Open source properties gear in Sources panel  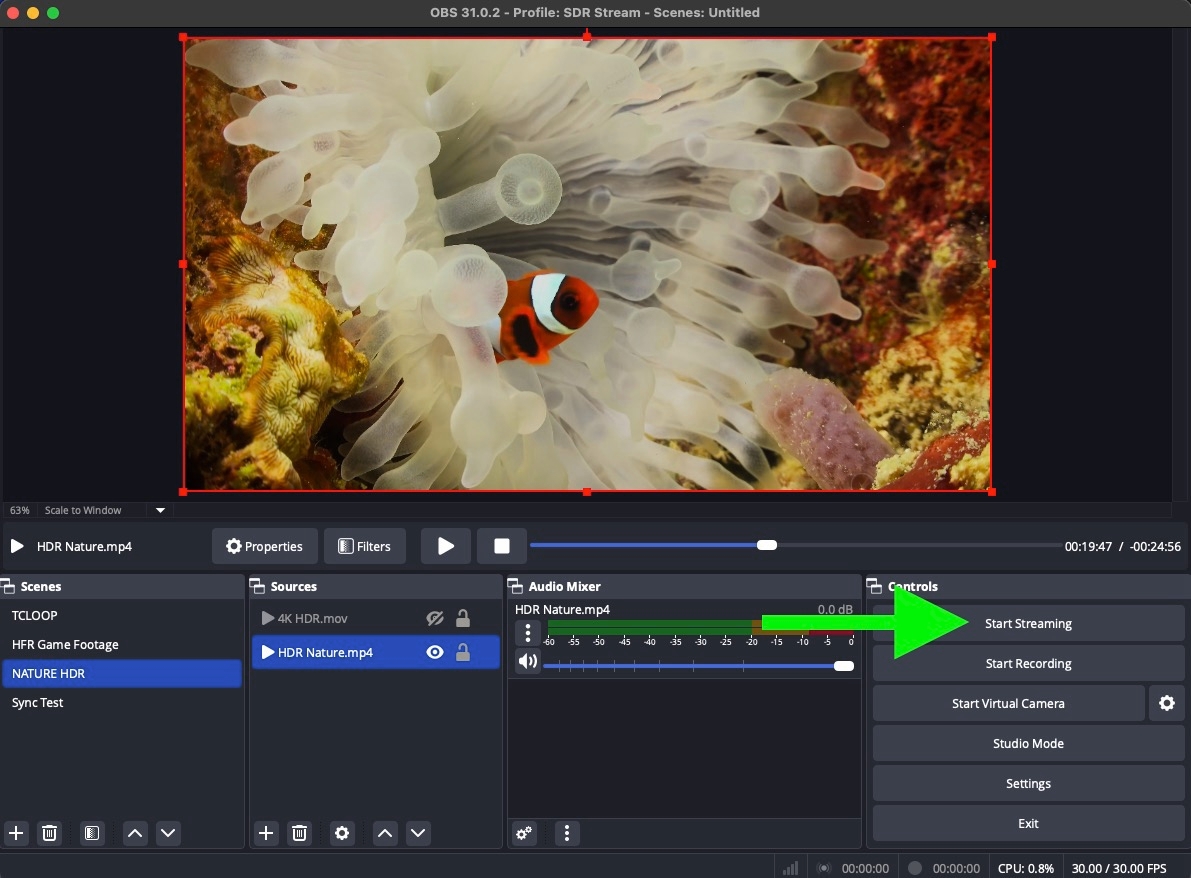pos(342,833)
